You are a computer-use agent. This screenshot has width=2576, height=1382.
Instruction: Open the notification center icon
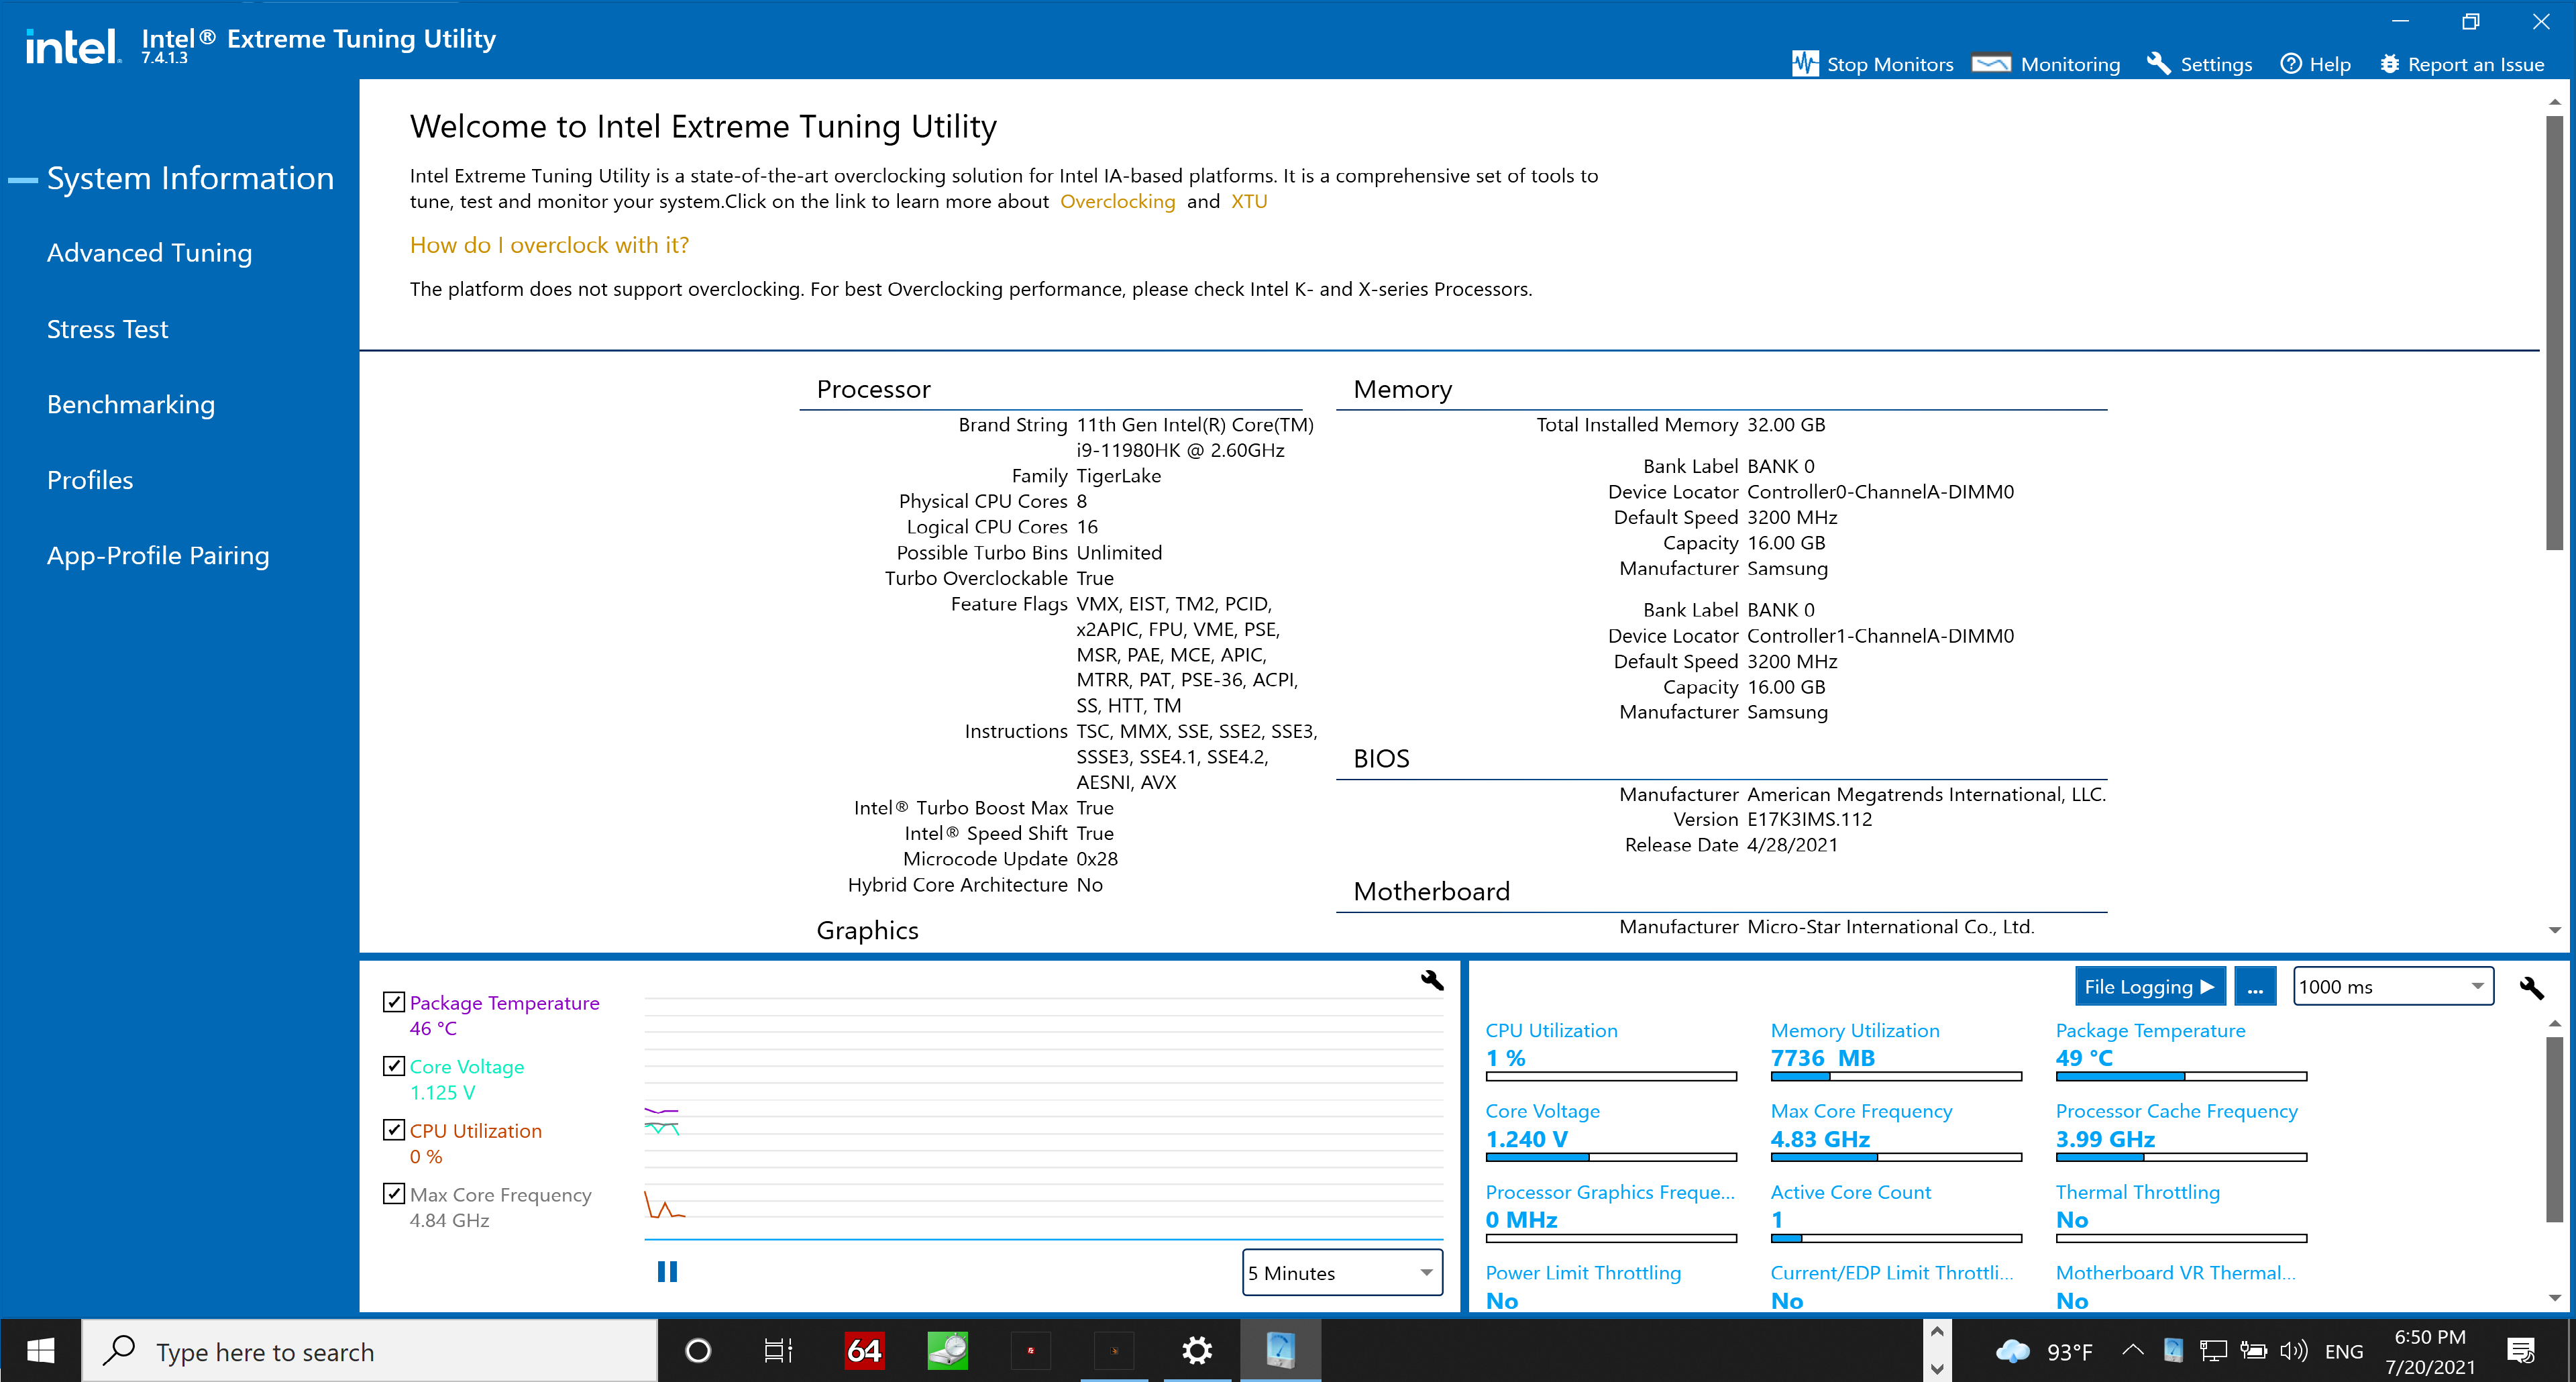click(2521, 1351)
